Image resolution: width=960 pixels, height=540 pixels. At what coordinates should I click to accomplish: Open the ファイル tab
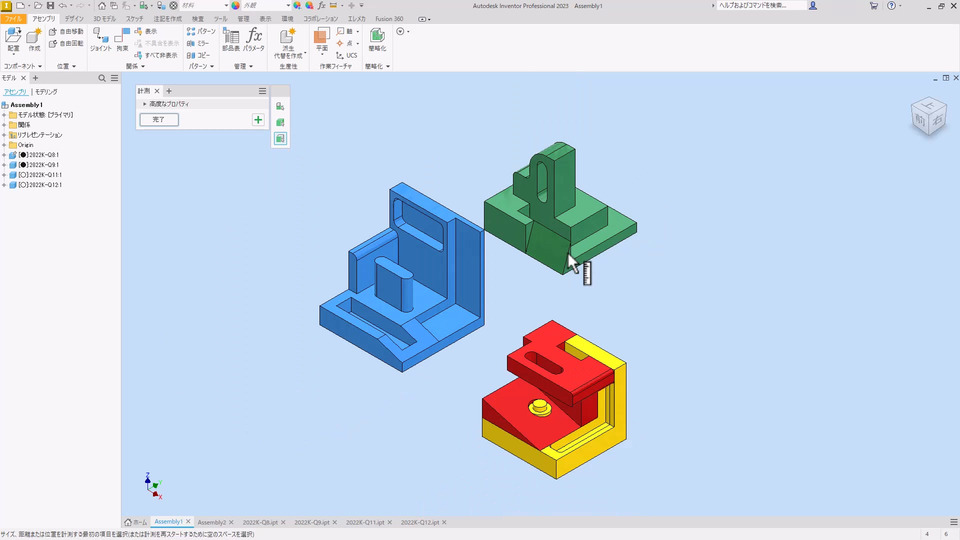[13, 19]
